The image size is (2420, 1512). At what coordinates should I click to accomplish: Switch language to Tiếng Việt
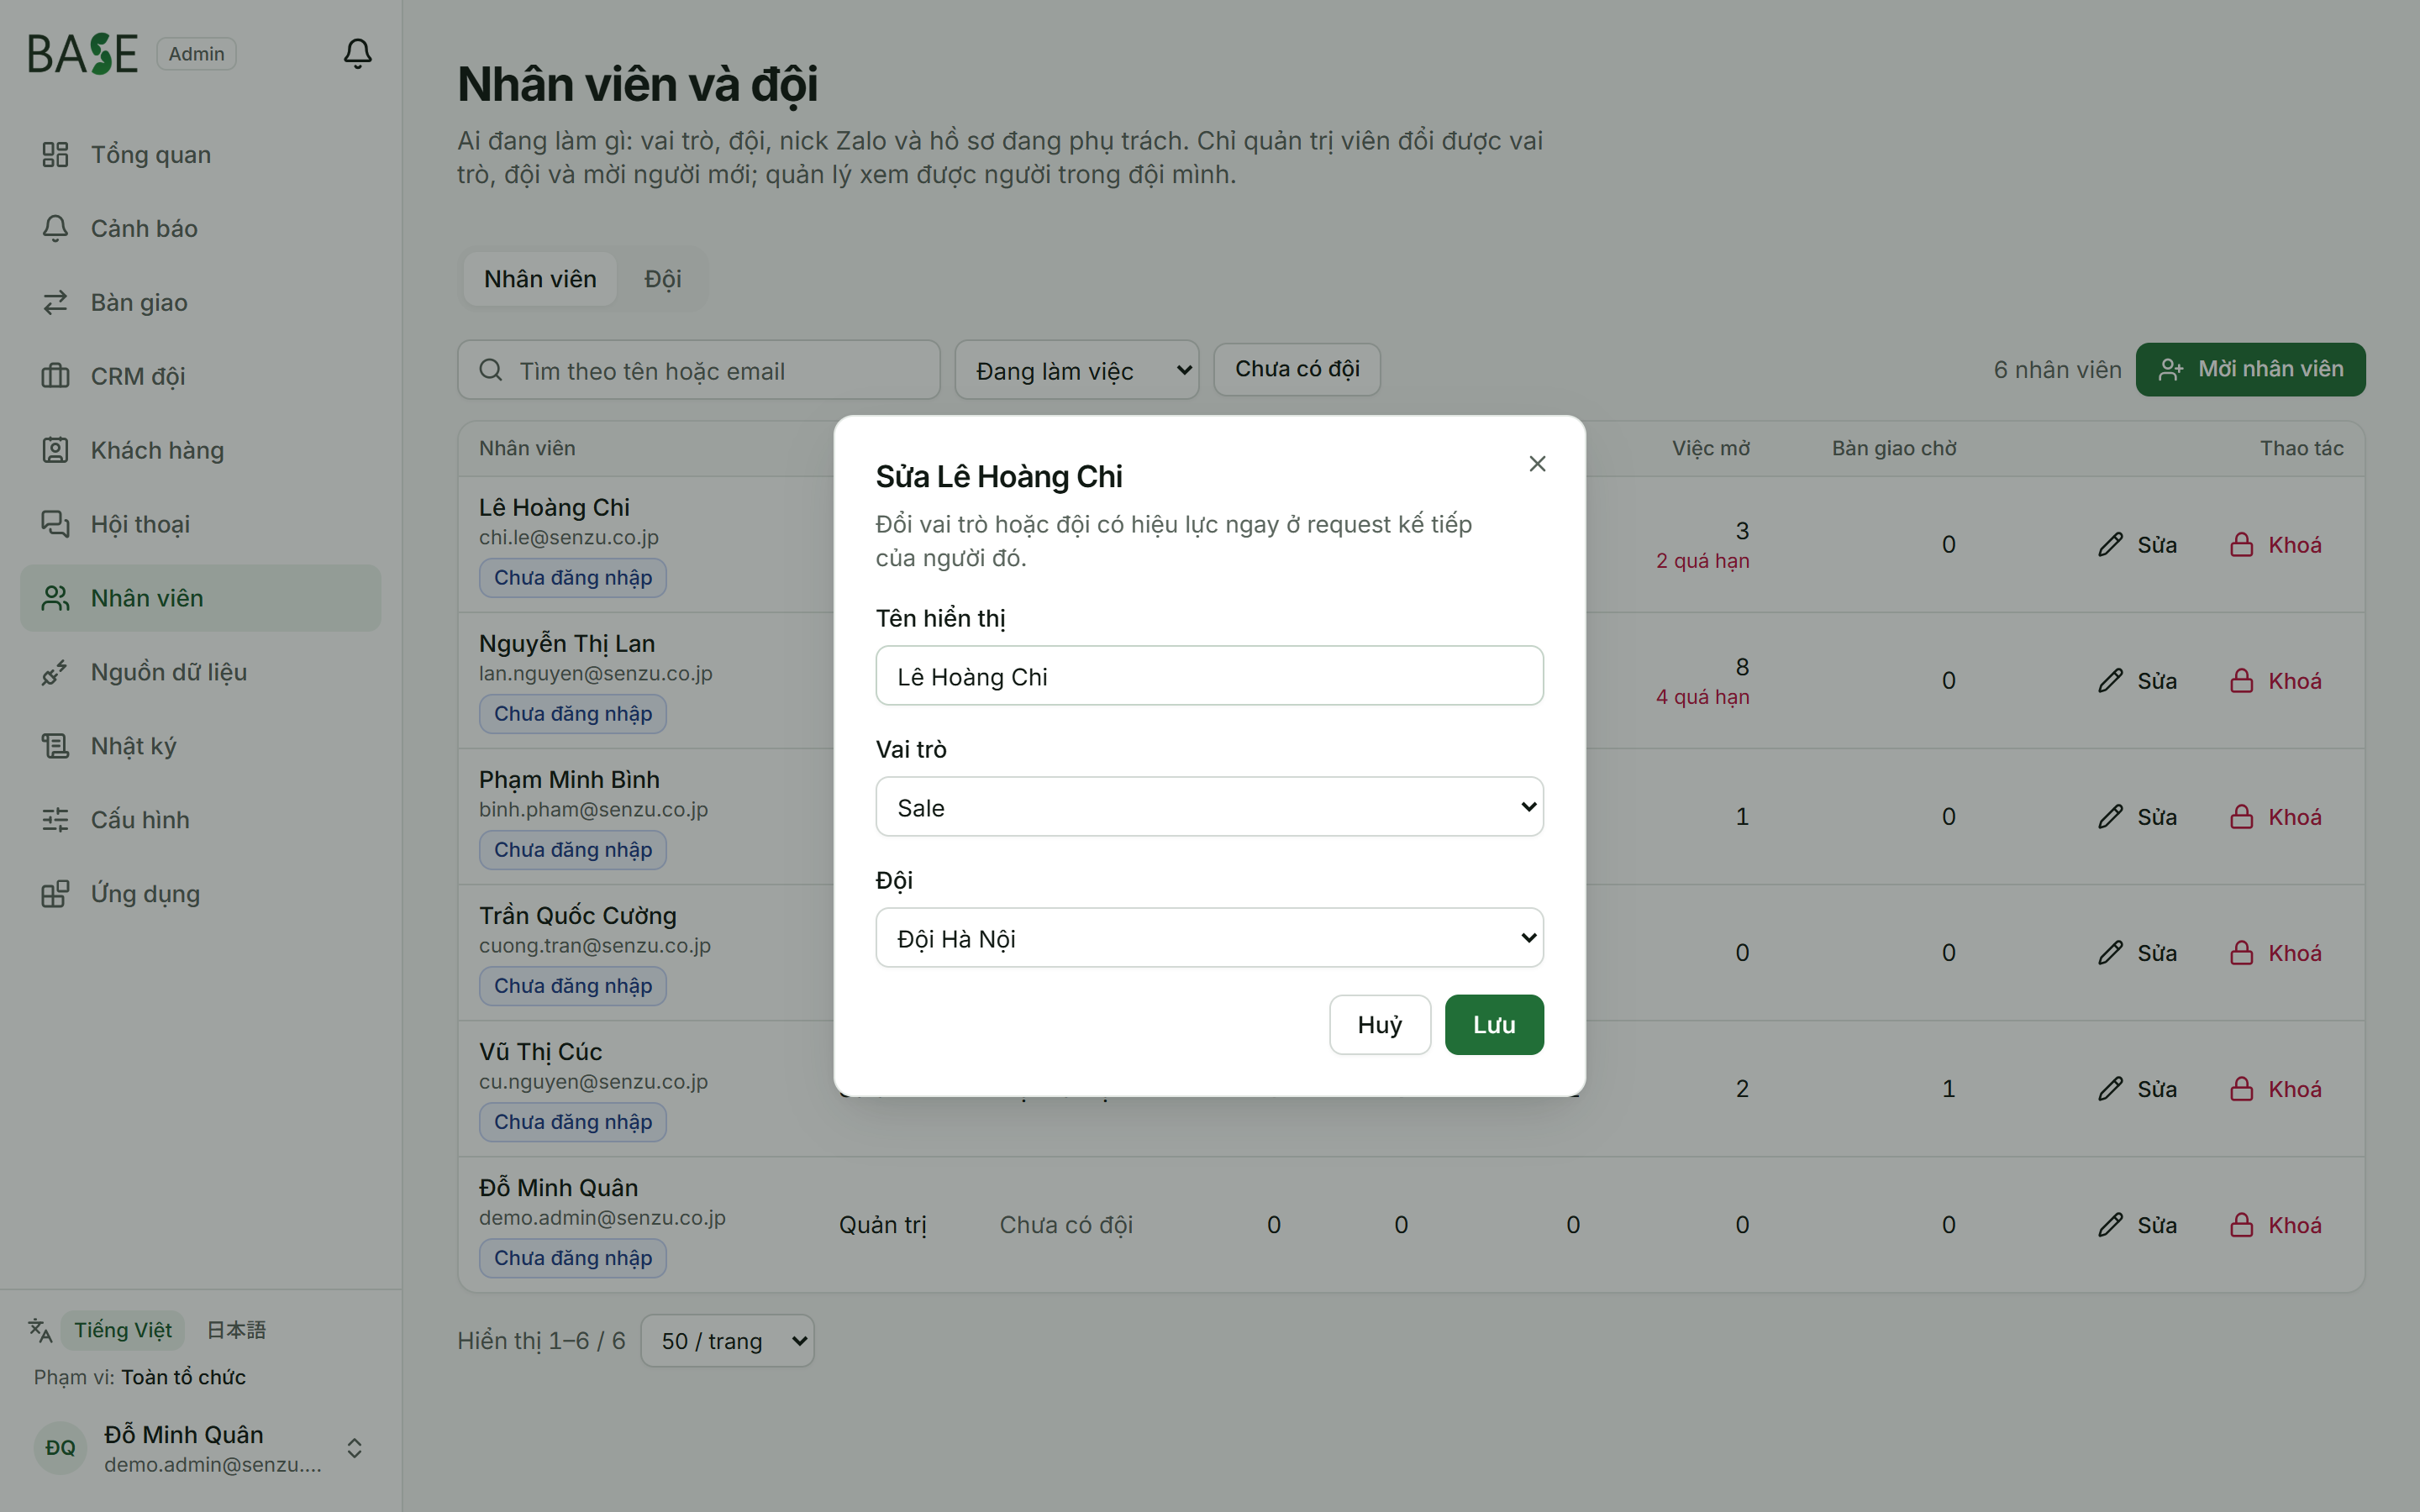pos(123,1330)
